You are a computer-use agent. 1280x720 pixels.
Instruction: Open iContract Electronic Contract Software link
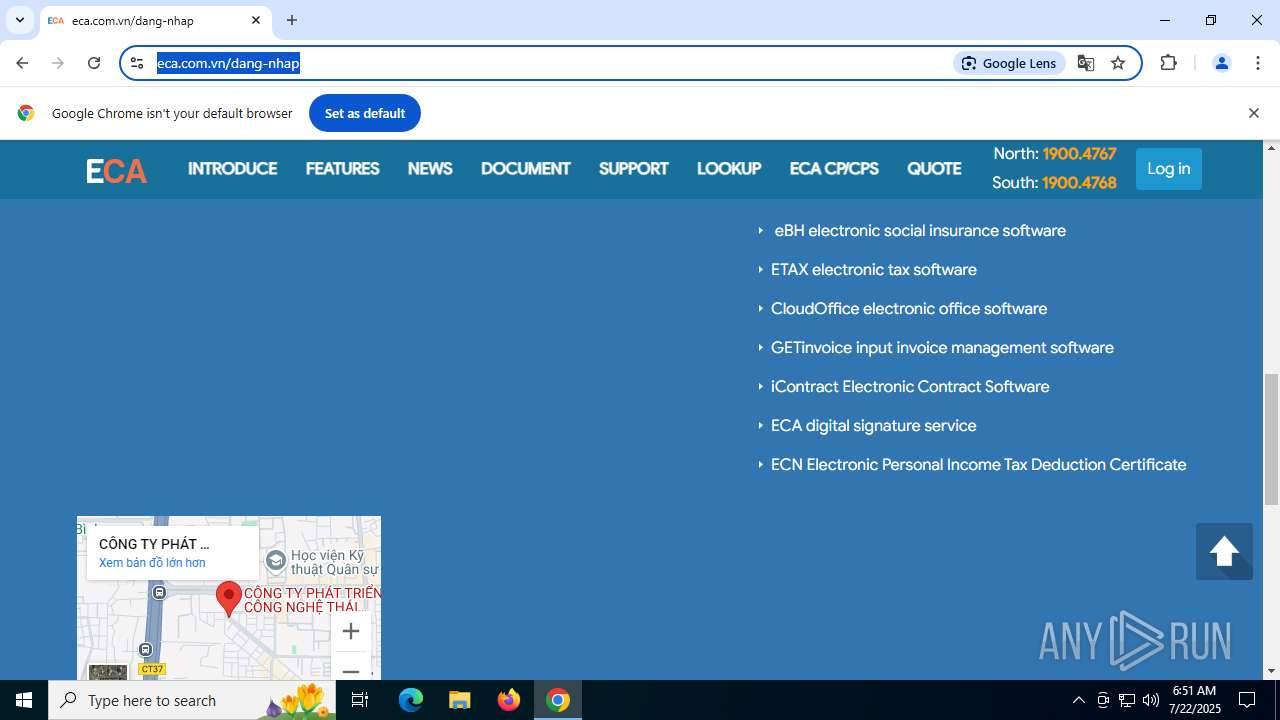coord(910,387)
